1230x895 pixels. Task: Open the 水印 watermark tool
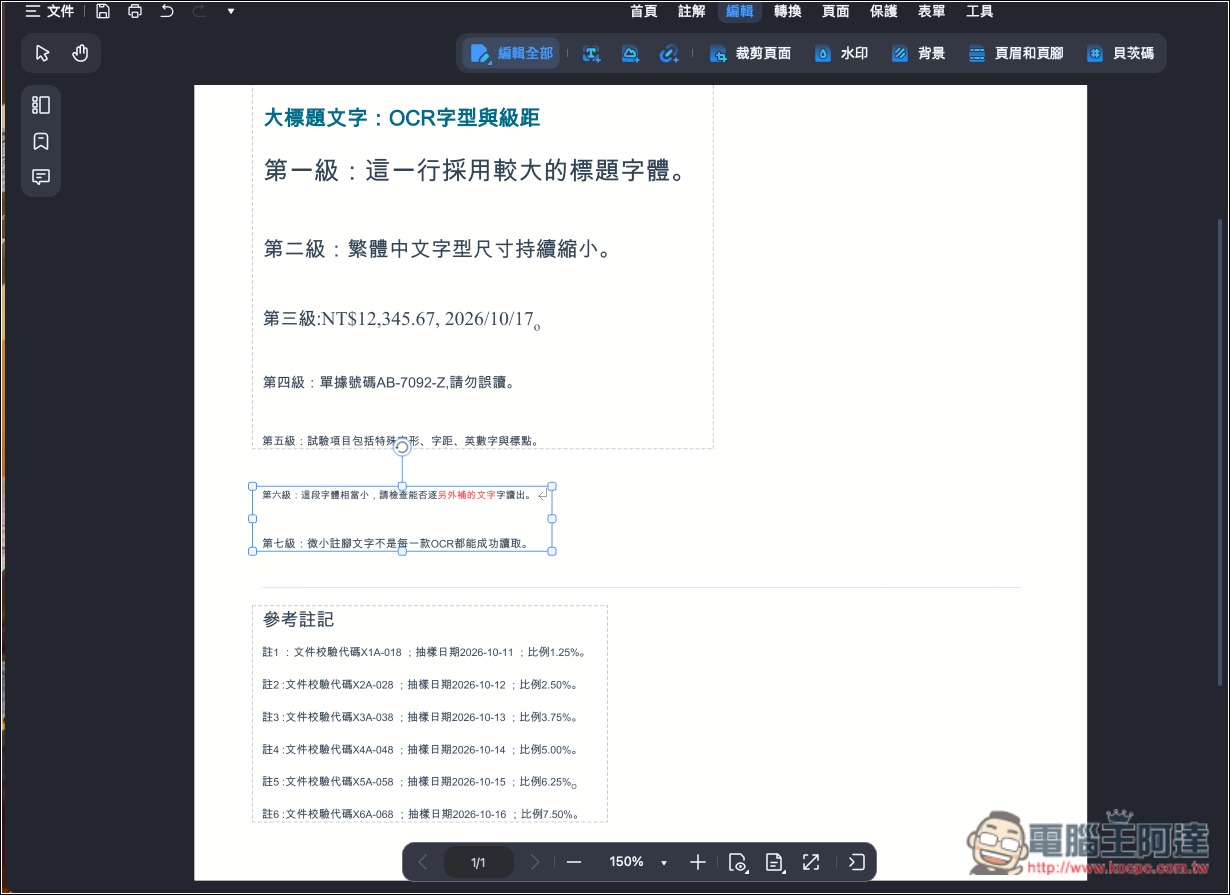point(841,54)
